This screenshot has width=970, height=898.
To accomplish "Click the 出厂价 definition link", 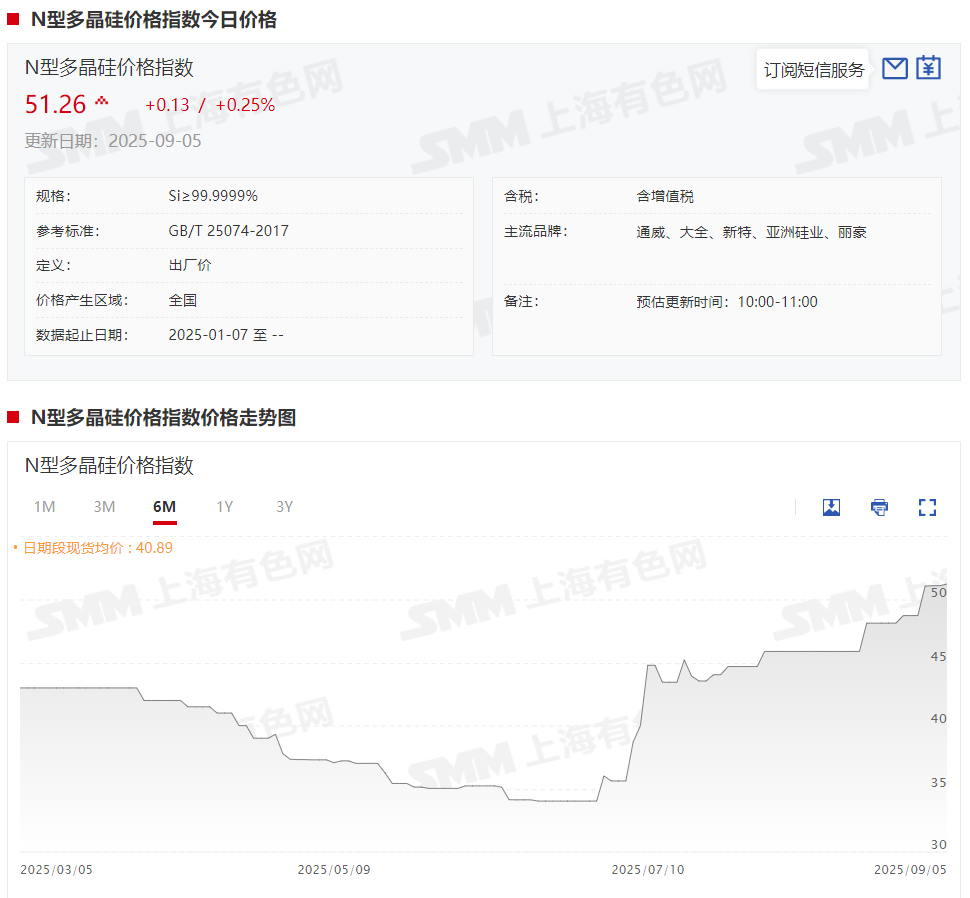I will tap(190, 266).
